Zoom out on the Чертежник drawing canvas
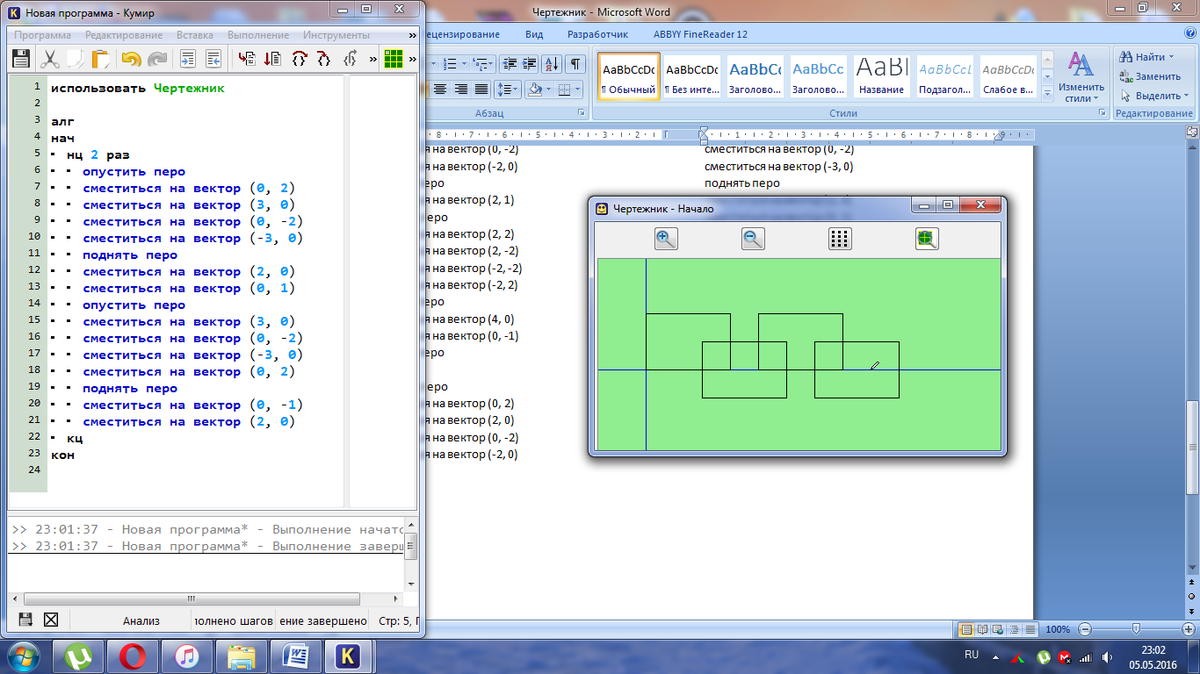Viewport: 1200px width, 674px height. [753, 238]
